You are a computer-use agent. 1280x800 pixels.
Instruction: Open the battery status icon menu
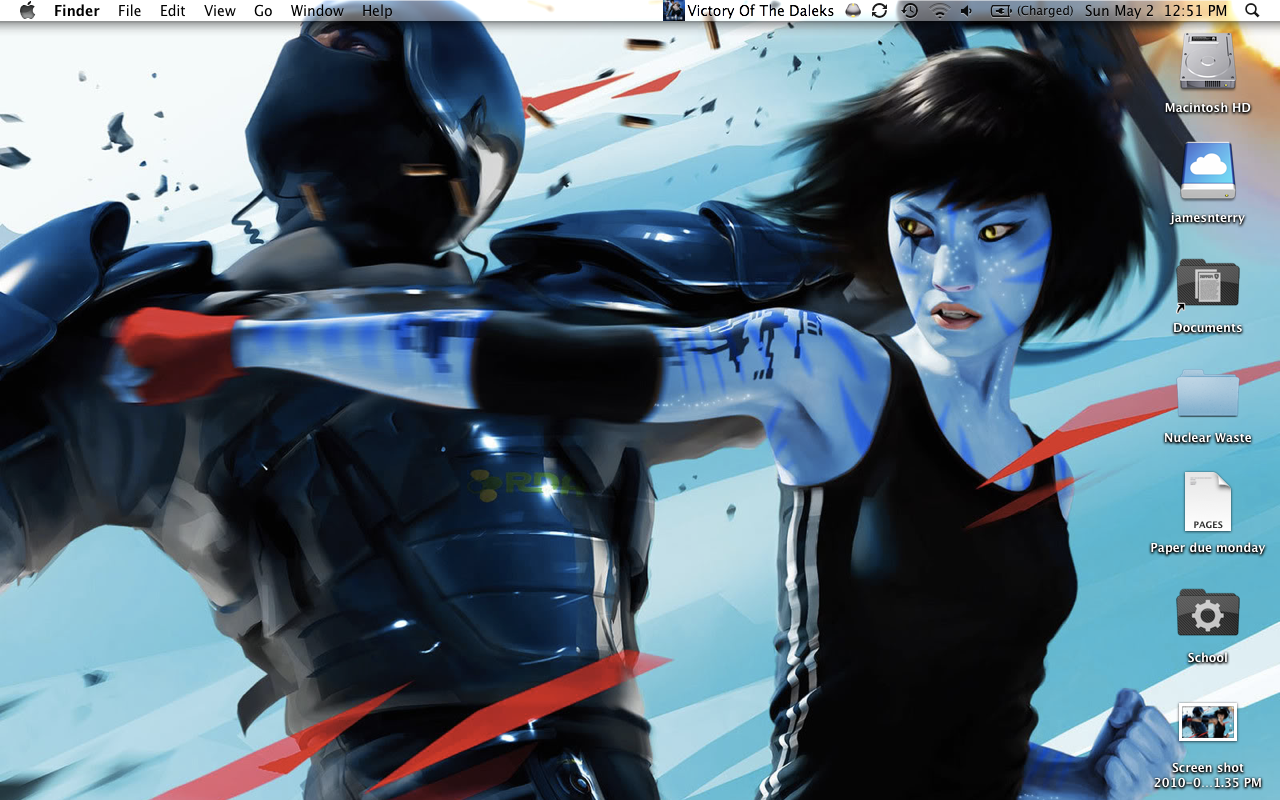click(x=1001, y=11)
